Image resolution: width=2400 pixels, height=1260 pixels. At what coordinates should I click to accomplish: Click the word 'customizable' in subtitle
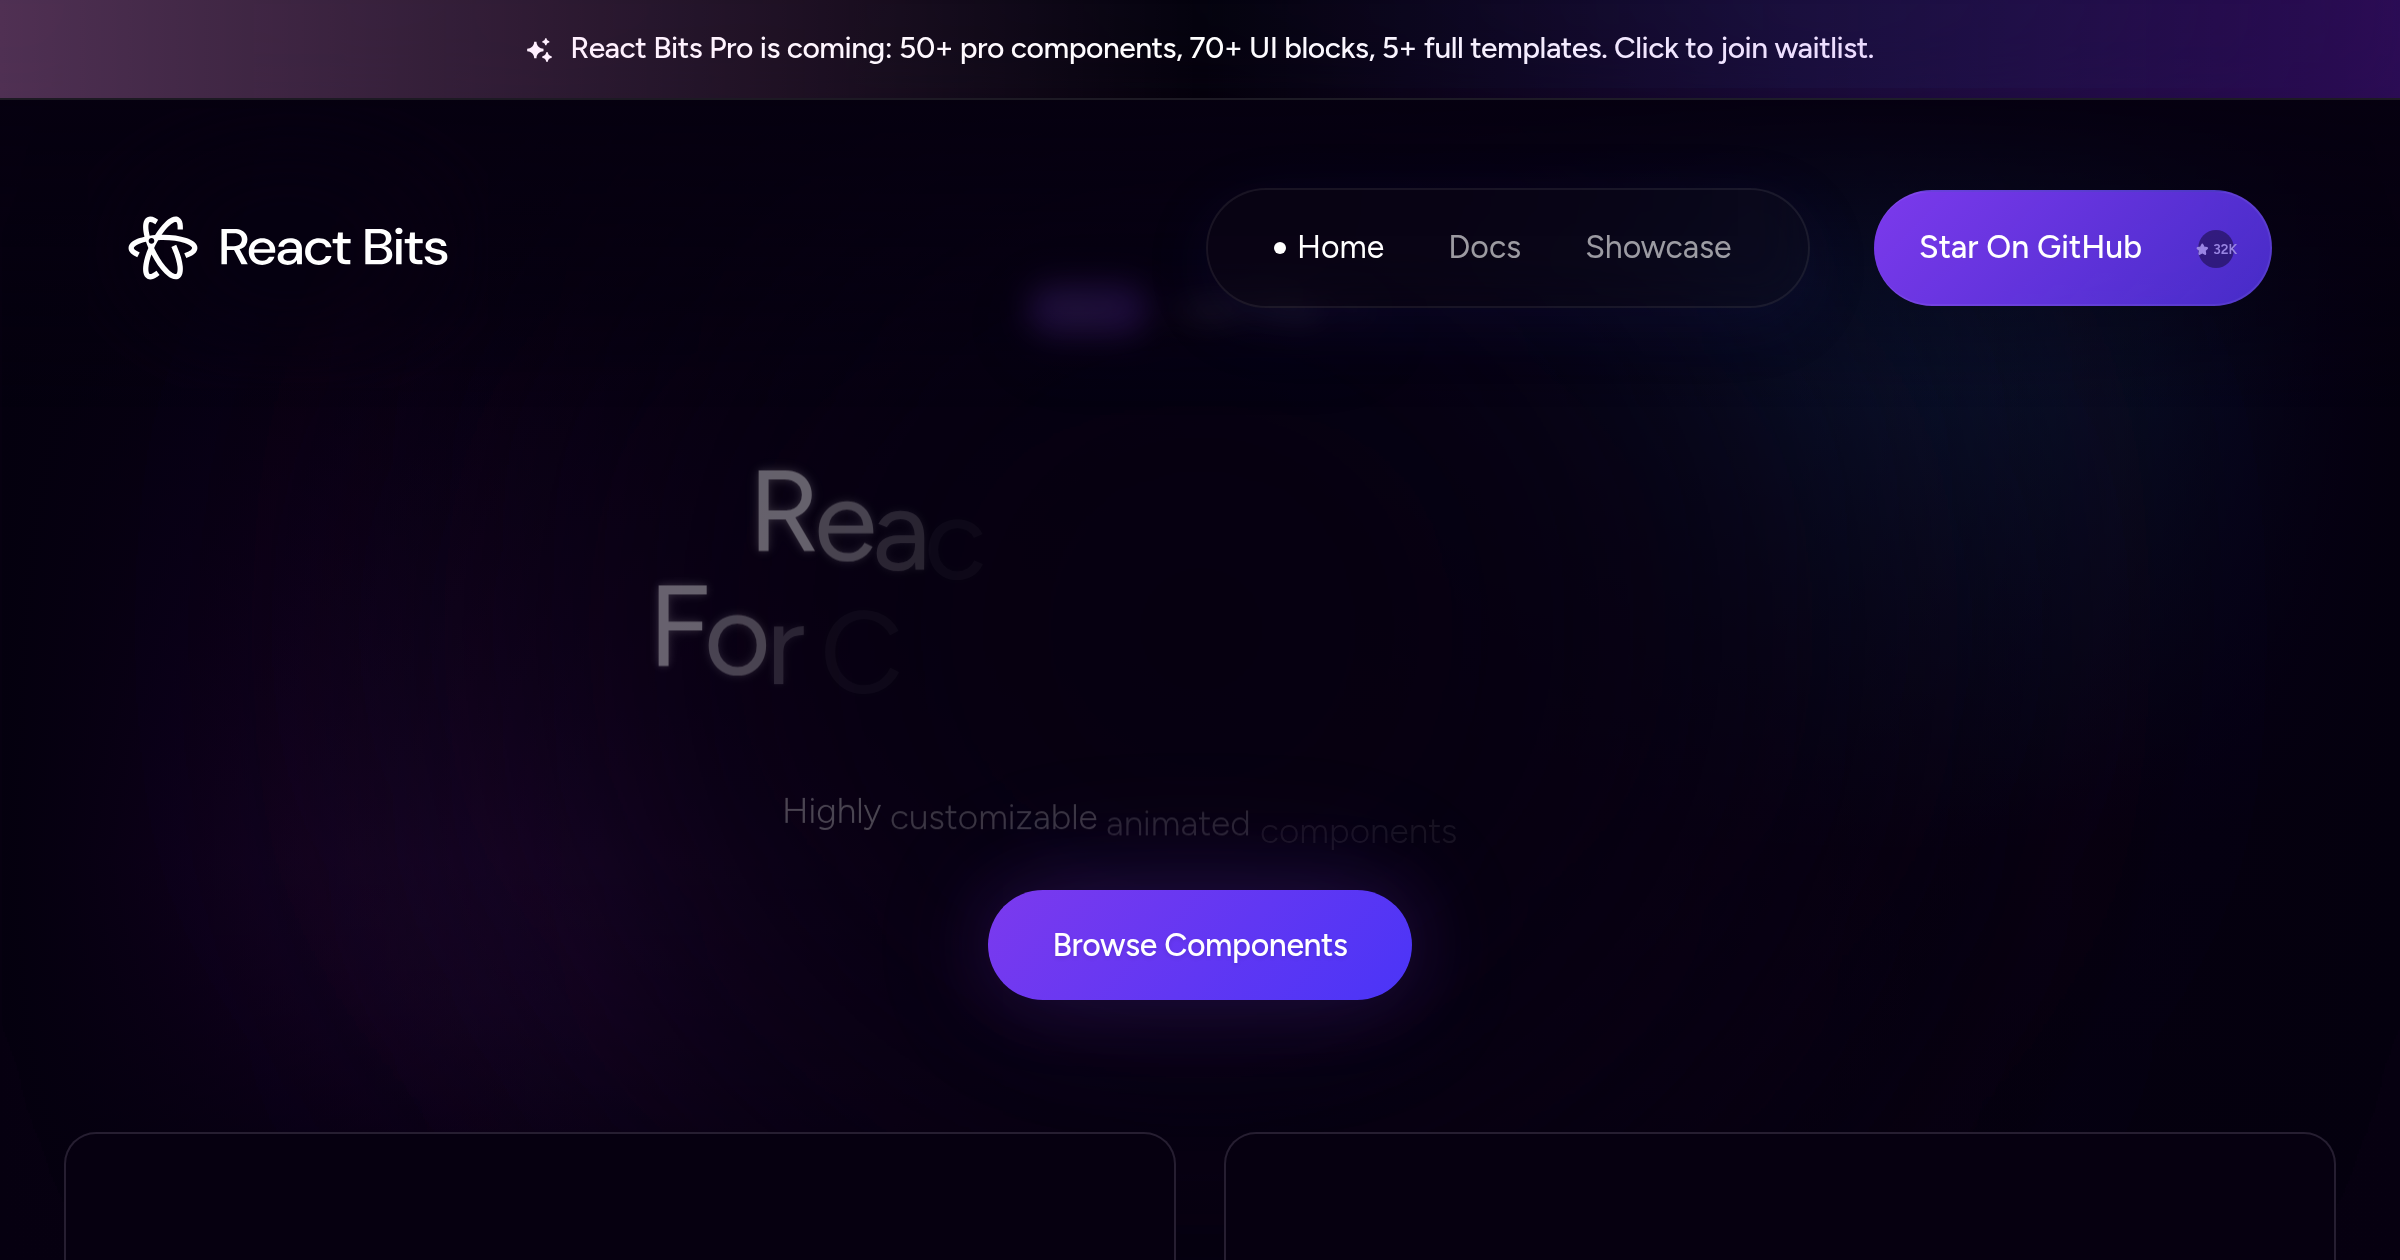(993, 818)
